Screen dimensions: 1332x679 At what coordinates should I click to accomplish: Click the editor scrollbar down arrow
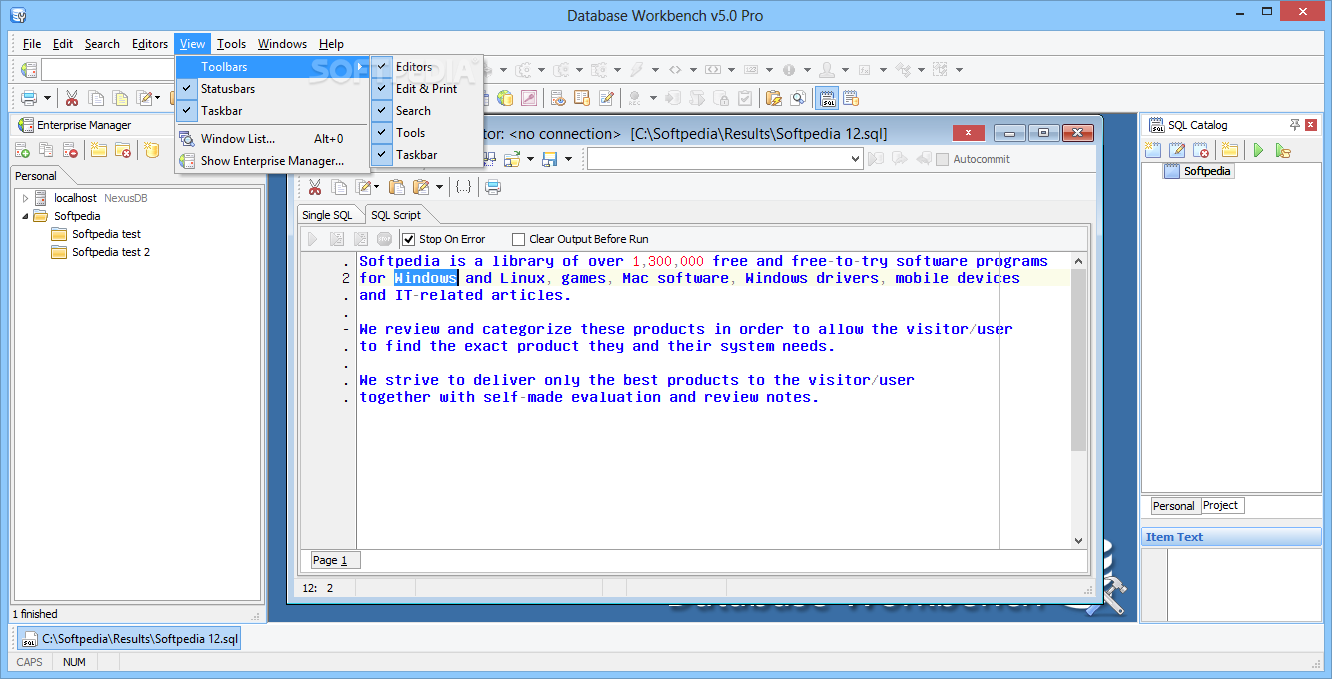click(x=1078, y=541)
